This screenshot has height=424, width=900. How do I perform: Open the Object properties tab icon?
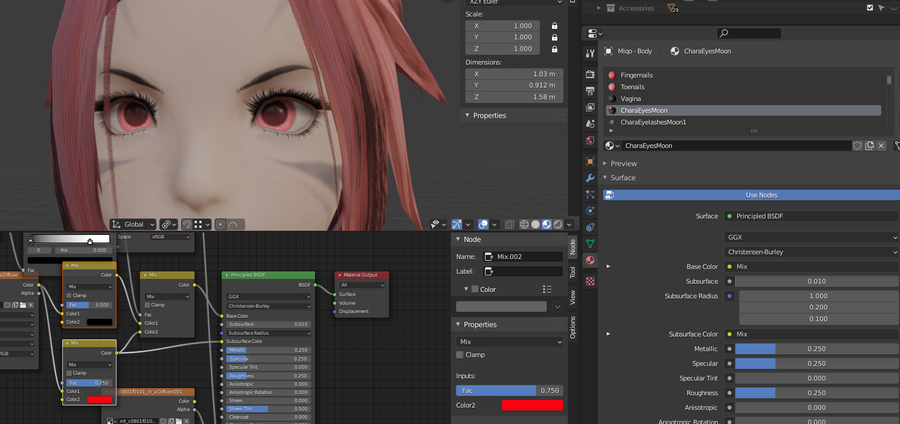[x=590, y=162]
